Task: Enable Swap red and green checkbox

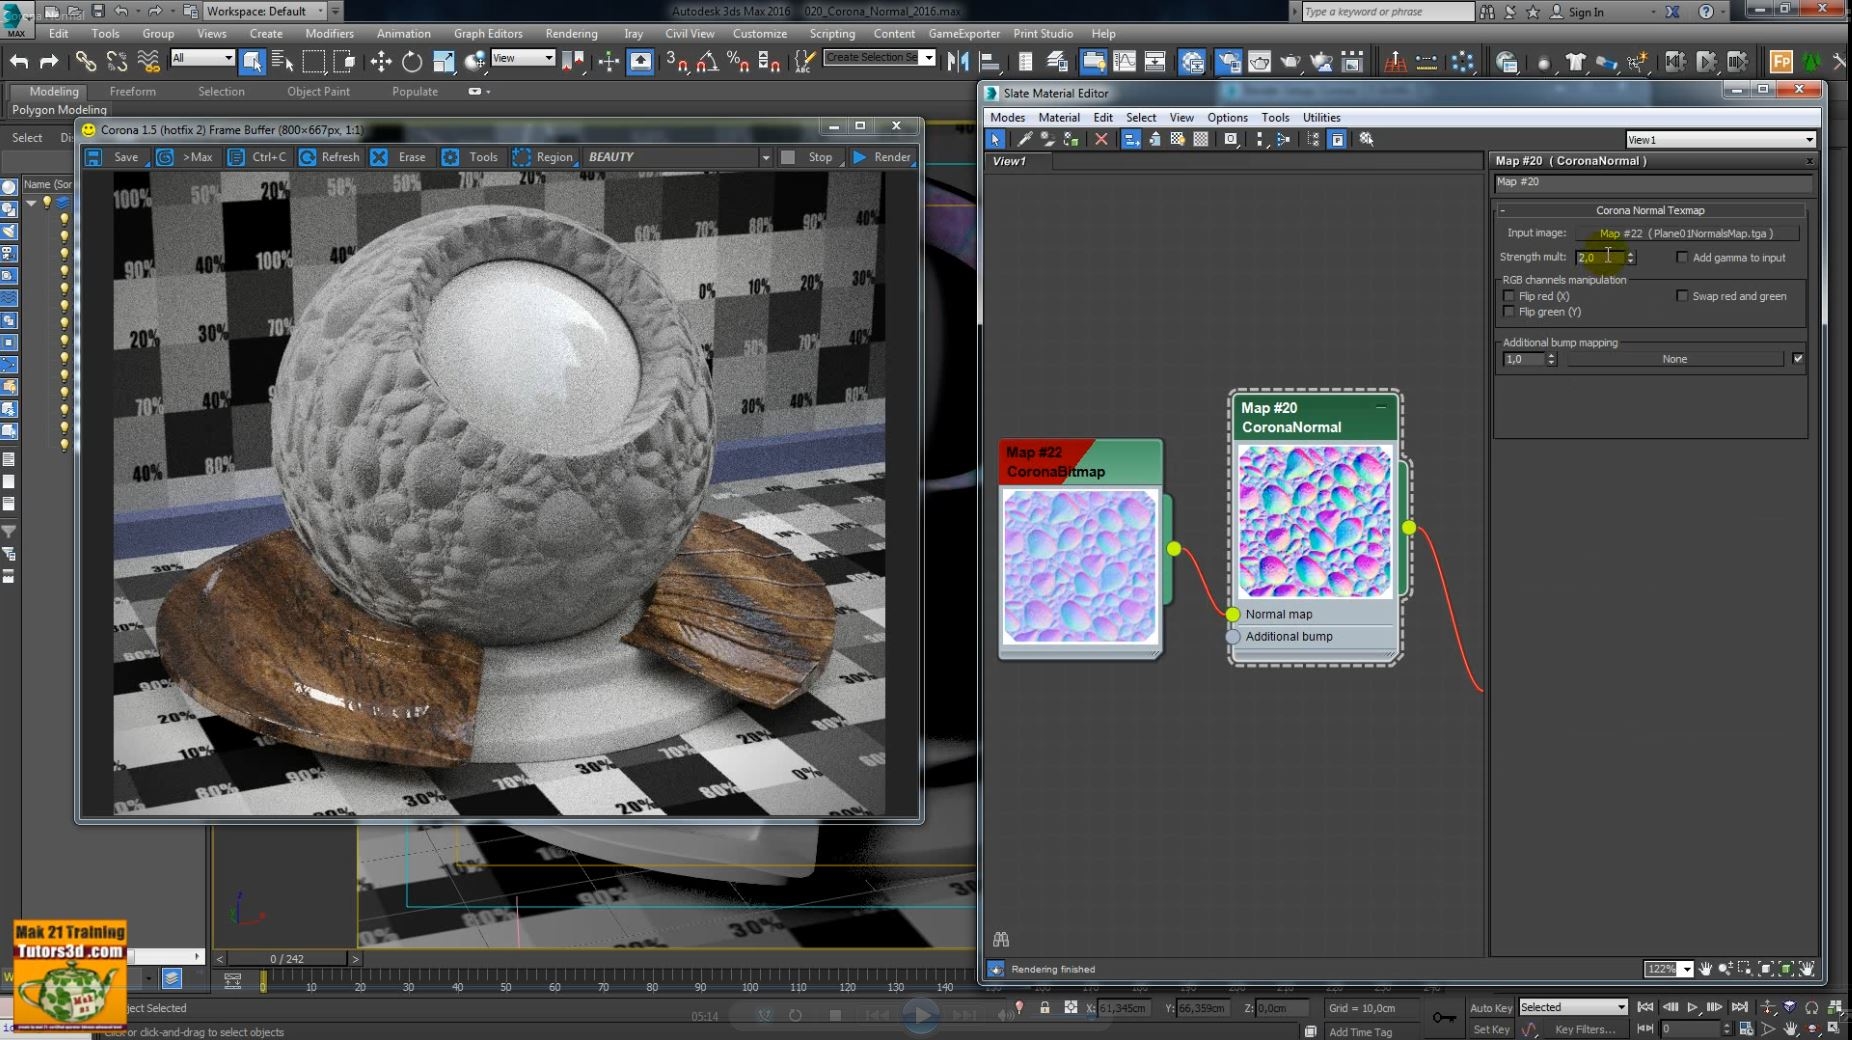Action: [1682, 296]
